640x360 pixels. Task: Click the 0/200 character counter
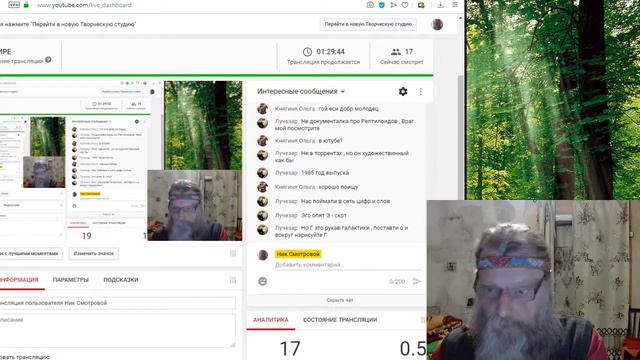[x=397, y=282]
